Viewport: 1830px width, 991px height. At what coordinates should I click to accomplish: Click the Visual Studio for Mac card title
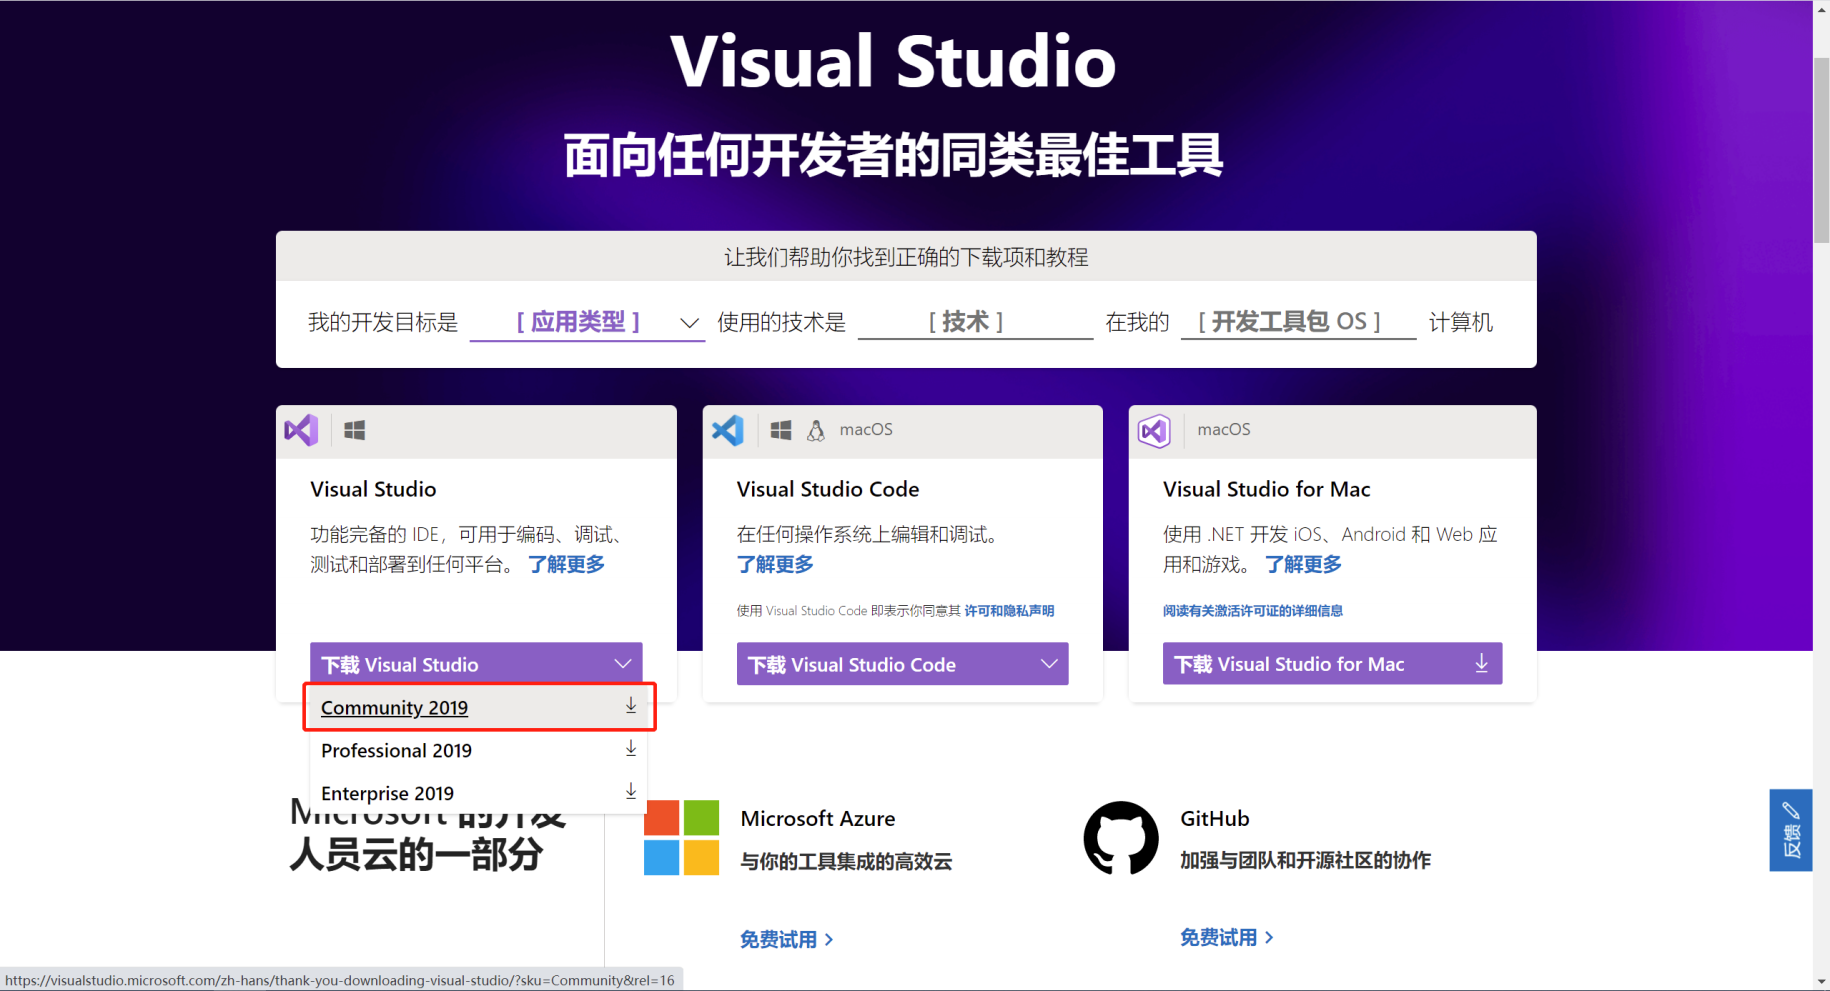point(1267,489)
